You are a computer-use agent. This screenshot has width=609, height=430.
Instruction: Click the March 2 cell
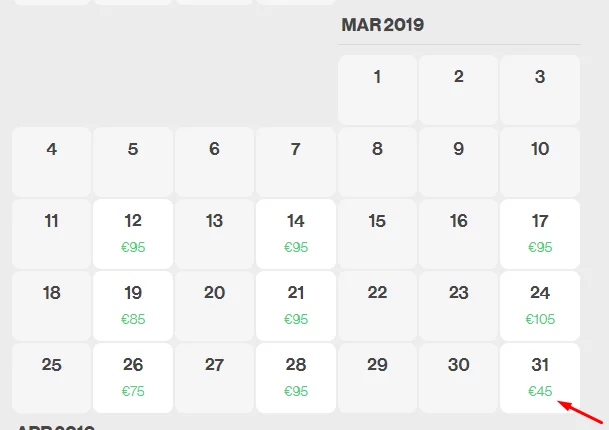[459, 89]
